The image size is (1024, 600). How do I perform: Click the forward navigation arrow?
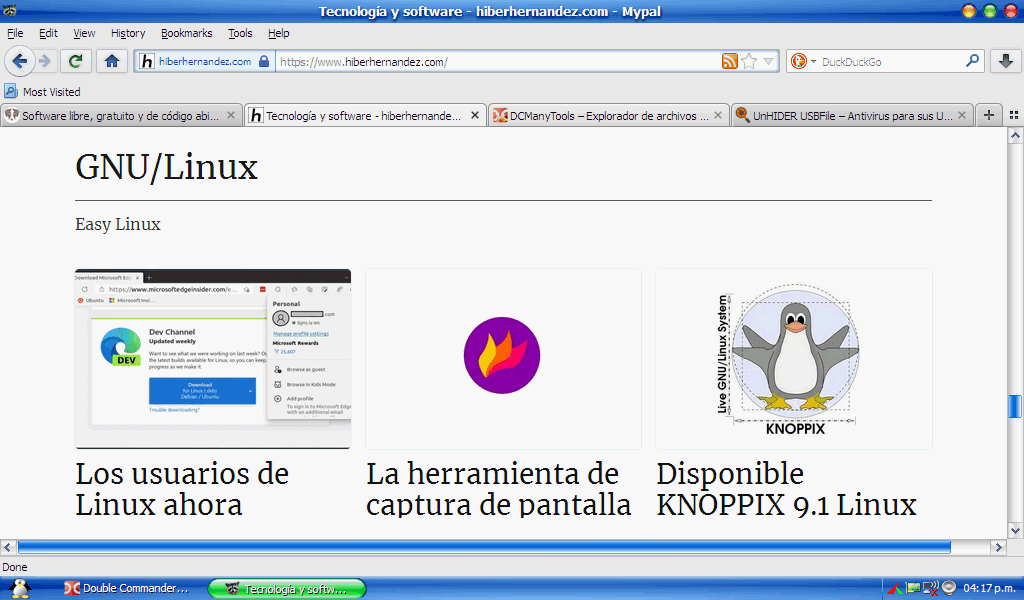[45, 61]
